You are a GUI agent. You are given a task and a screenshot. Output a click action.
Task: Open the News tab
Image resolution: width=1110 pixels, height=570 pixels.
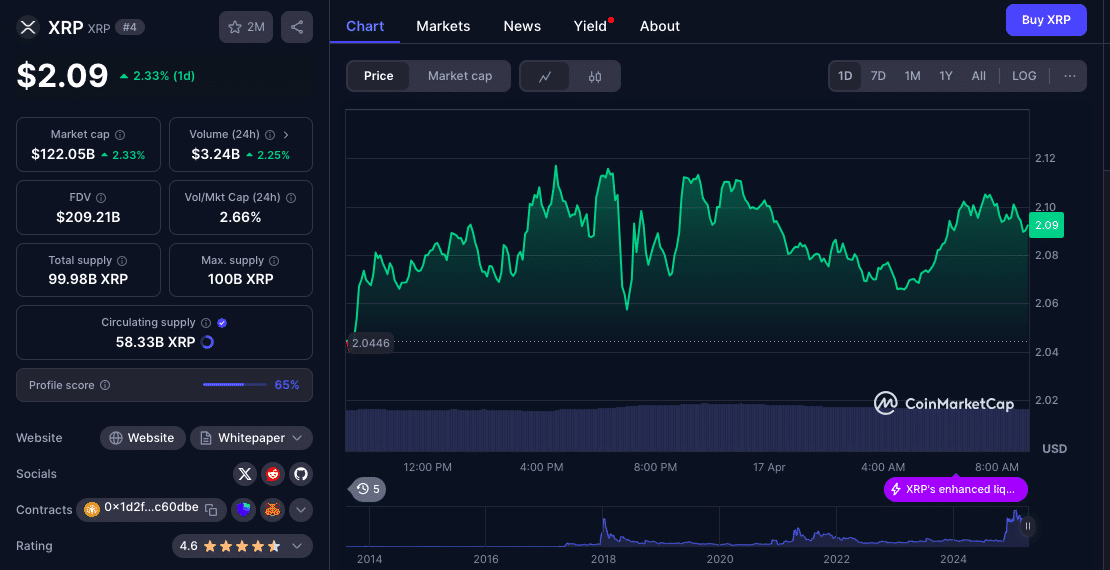pyautogui.click(x=522, y=26)
